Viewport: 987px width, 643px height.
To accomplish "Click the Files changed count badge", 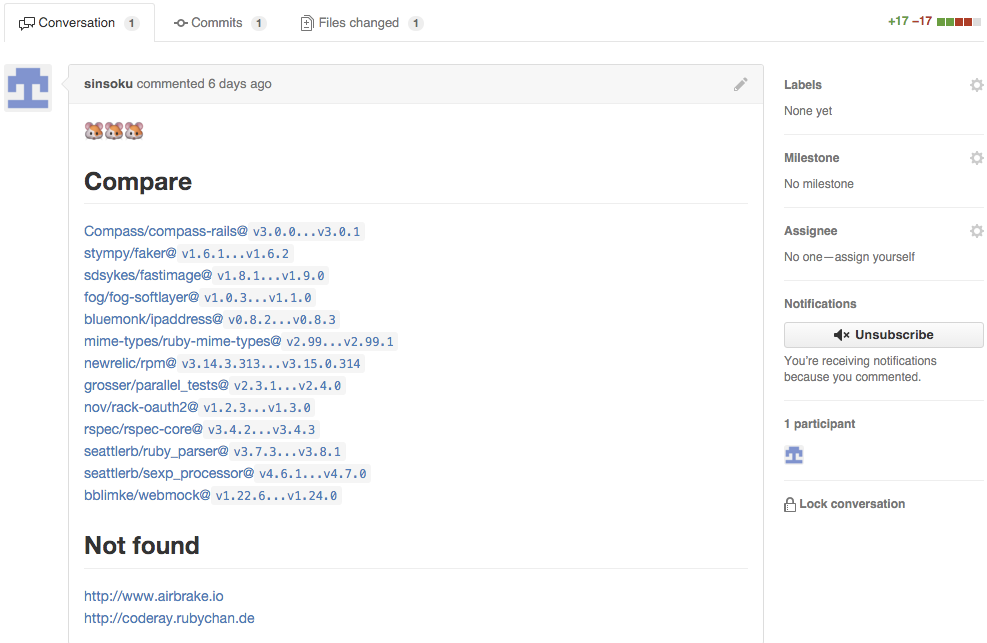I will (x=415, y=23).
